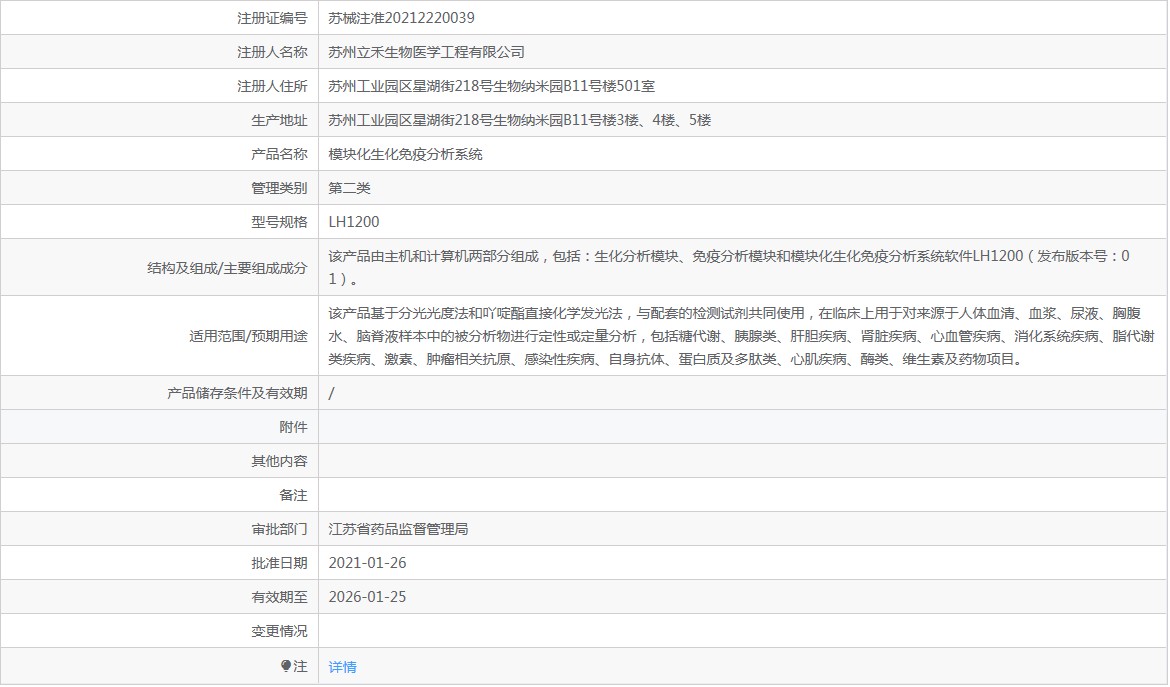The width and height of the screenshot is (1170, 687).
Task: Click the 产品储存条件及有效期 label
Action: [237, 393]
